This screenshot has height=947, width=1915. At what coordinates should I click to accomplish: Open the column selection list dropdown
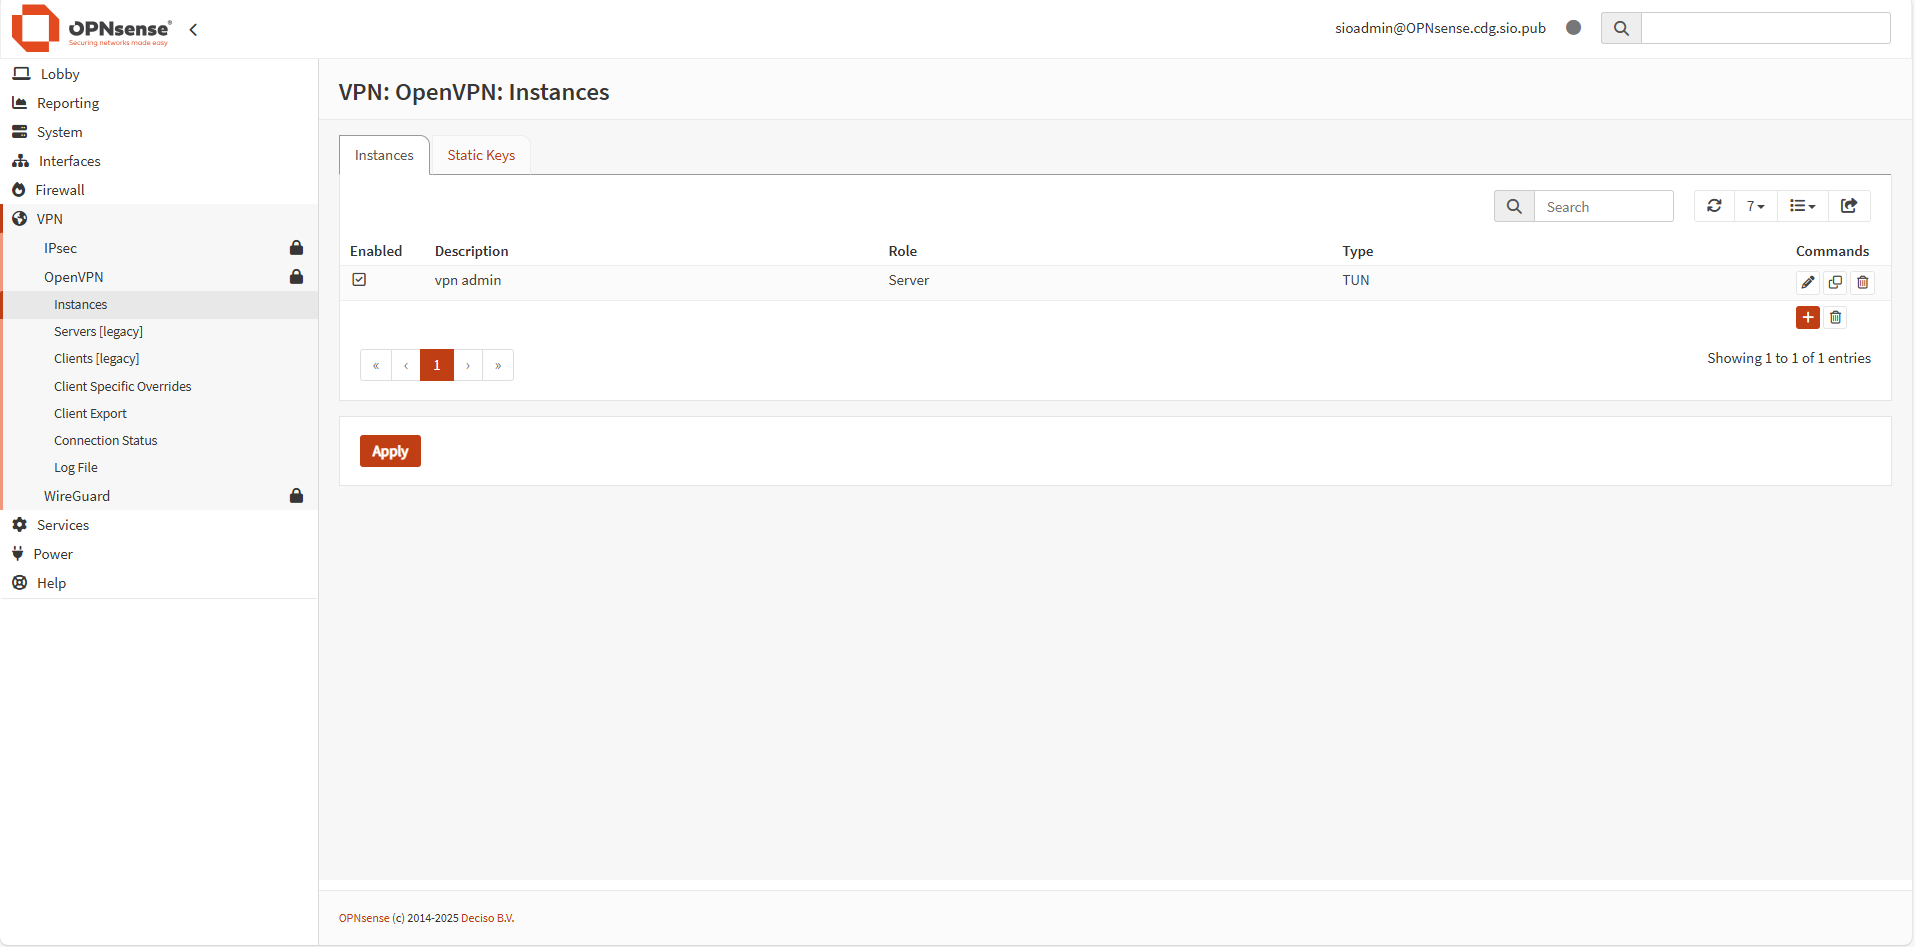pyautogui.click(x=1802, y=205)
